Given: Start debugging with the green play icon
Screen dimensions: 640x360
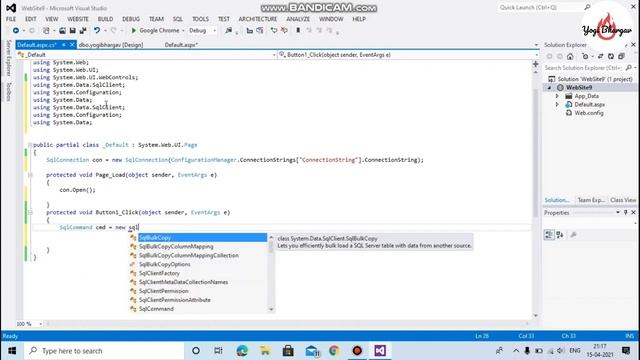Looking at the screenshot, I should 133,31.
